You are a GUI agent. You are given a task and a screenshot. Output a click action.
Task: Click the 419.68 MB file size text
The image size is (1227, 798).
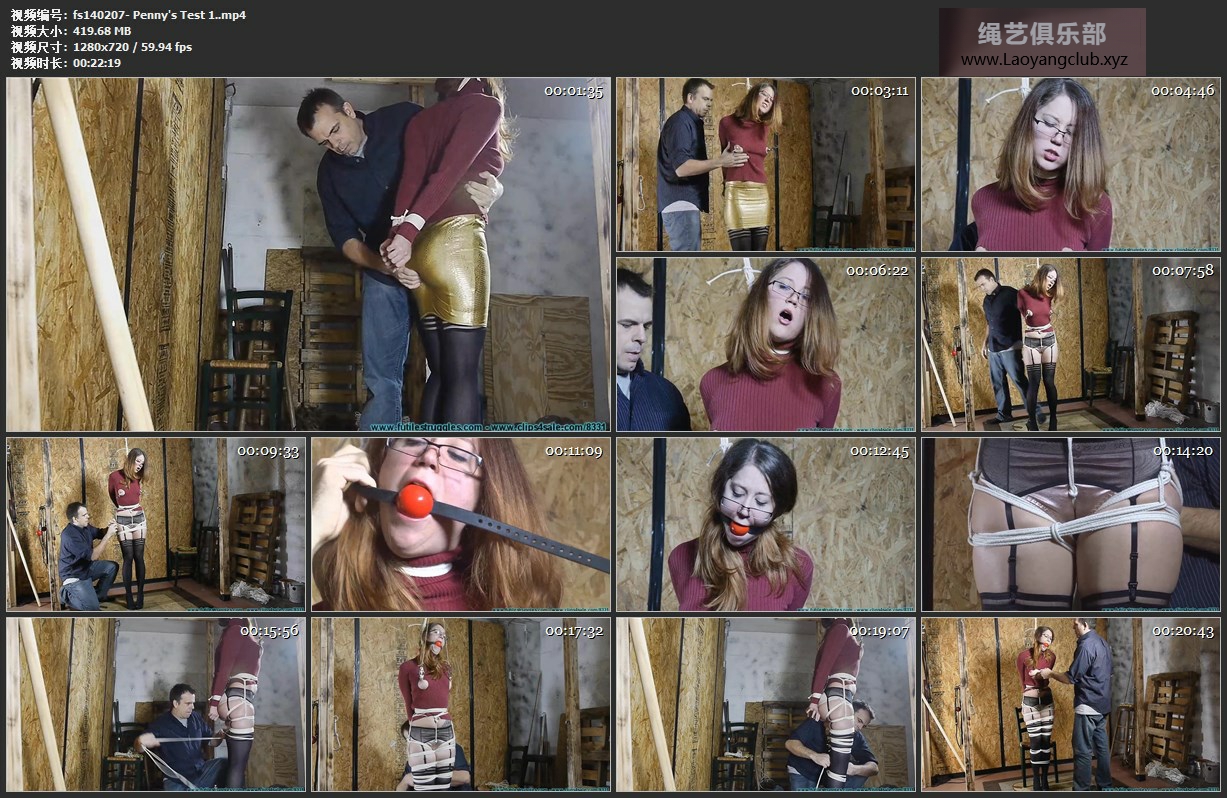101,31
